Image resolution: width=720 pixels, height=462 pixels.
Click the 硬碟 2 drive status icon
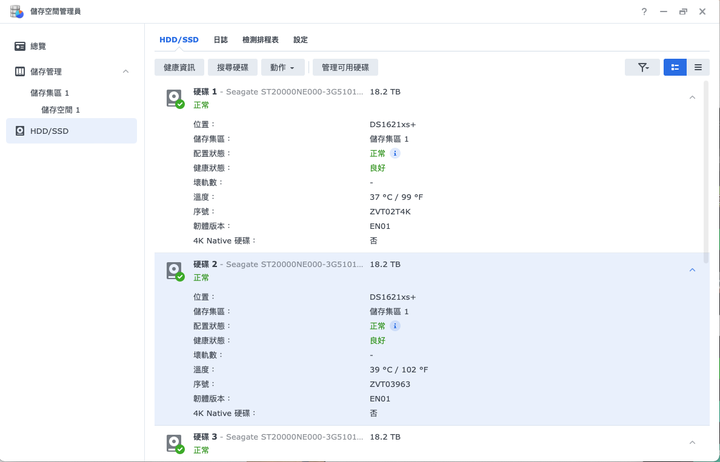(x=175, y=271)
